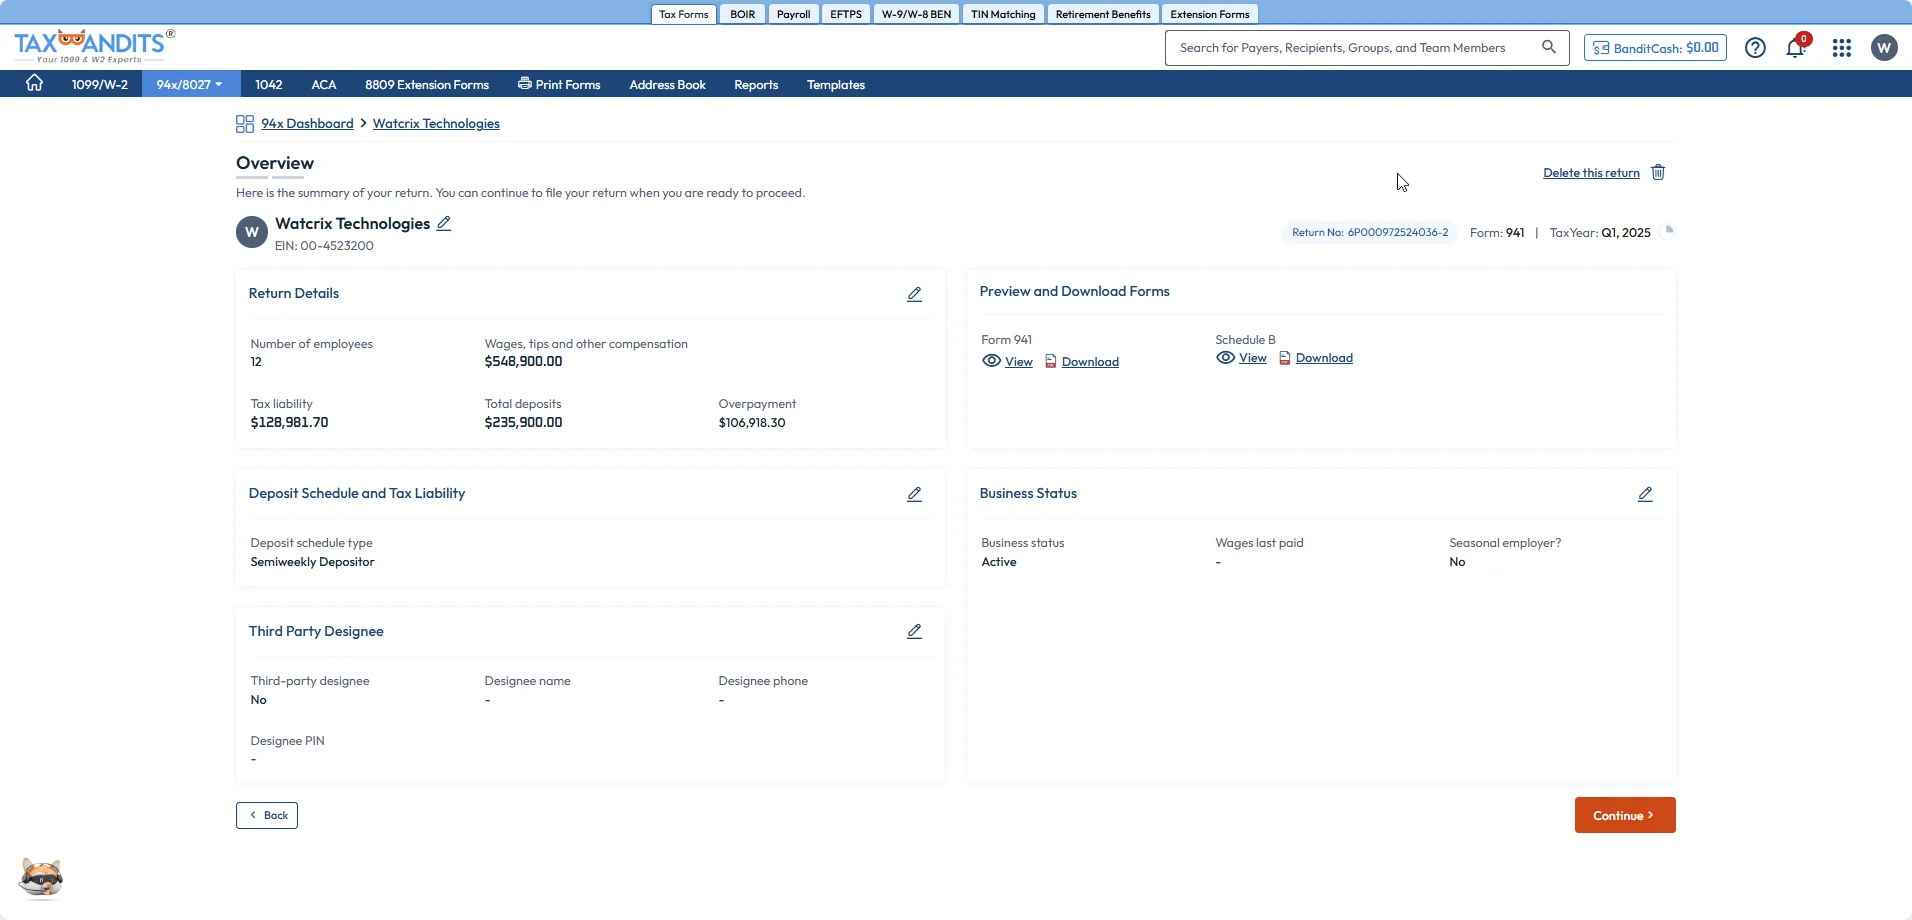
Task: Open the Print Forms menu item
Action: point(559,84)
